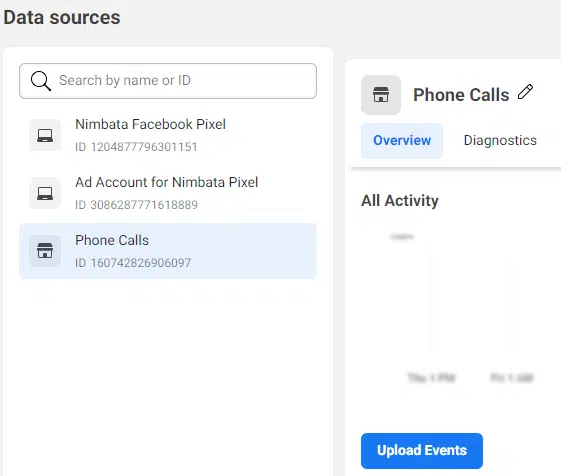The image size is (561, 476).
Task: Open Ad Account for Nimbata Pixel data source
Action: pos(166,182)
